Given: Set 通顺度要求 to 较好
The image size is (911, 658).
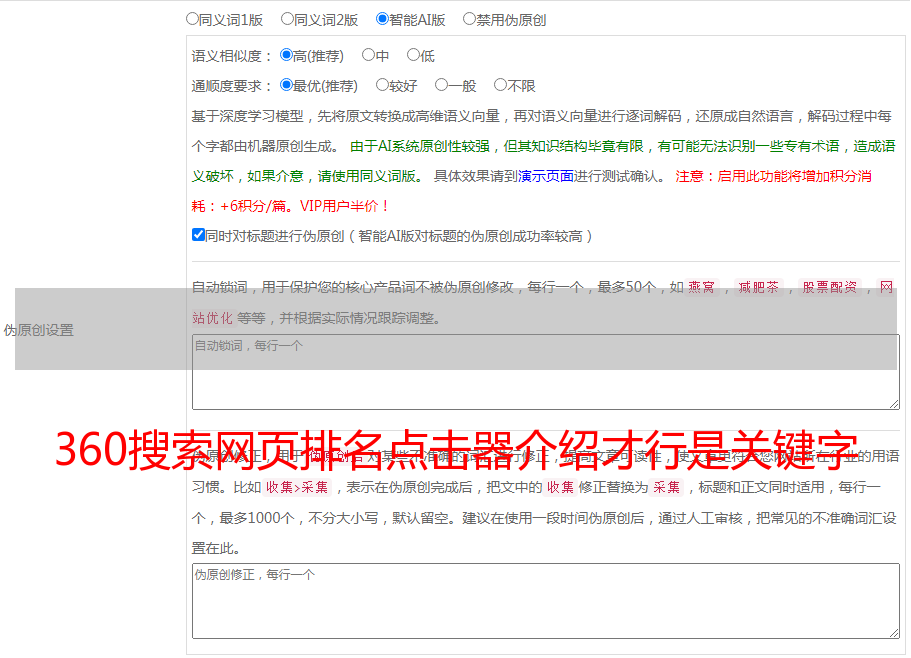Looking at the screenshot, I should point(382,85).
